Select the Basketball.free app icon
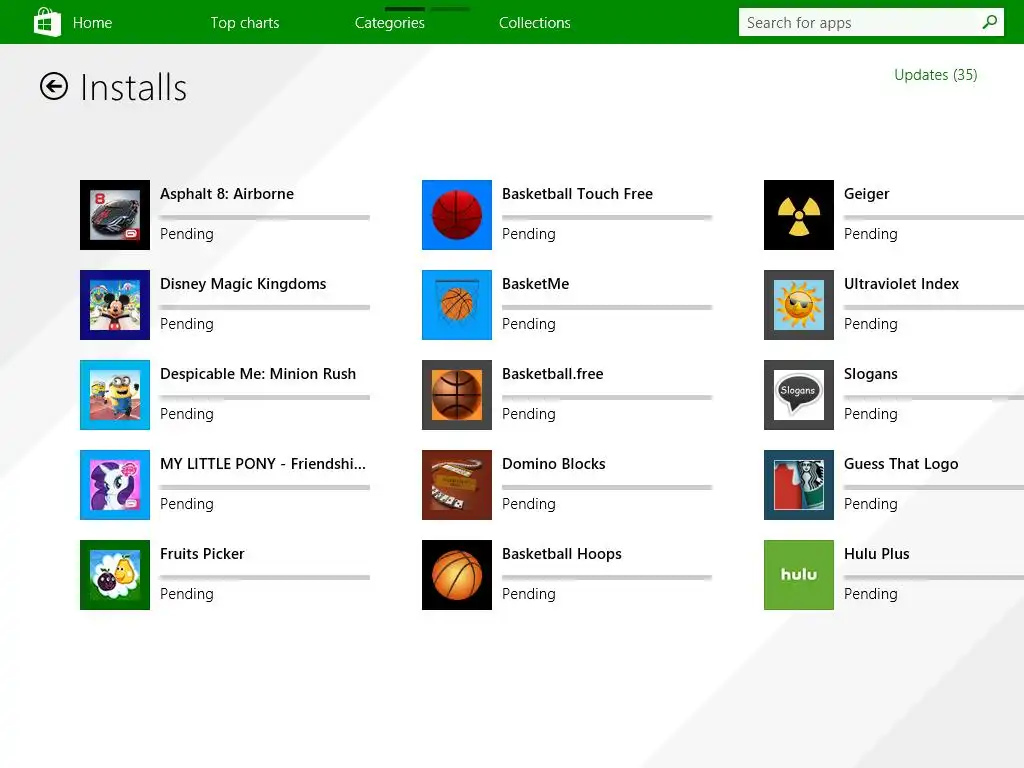Image resolution: width=1024 pixels, height=768 pixels. click(x=456, y=395)
